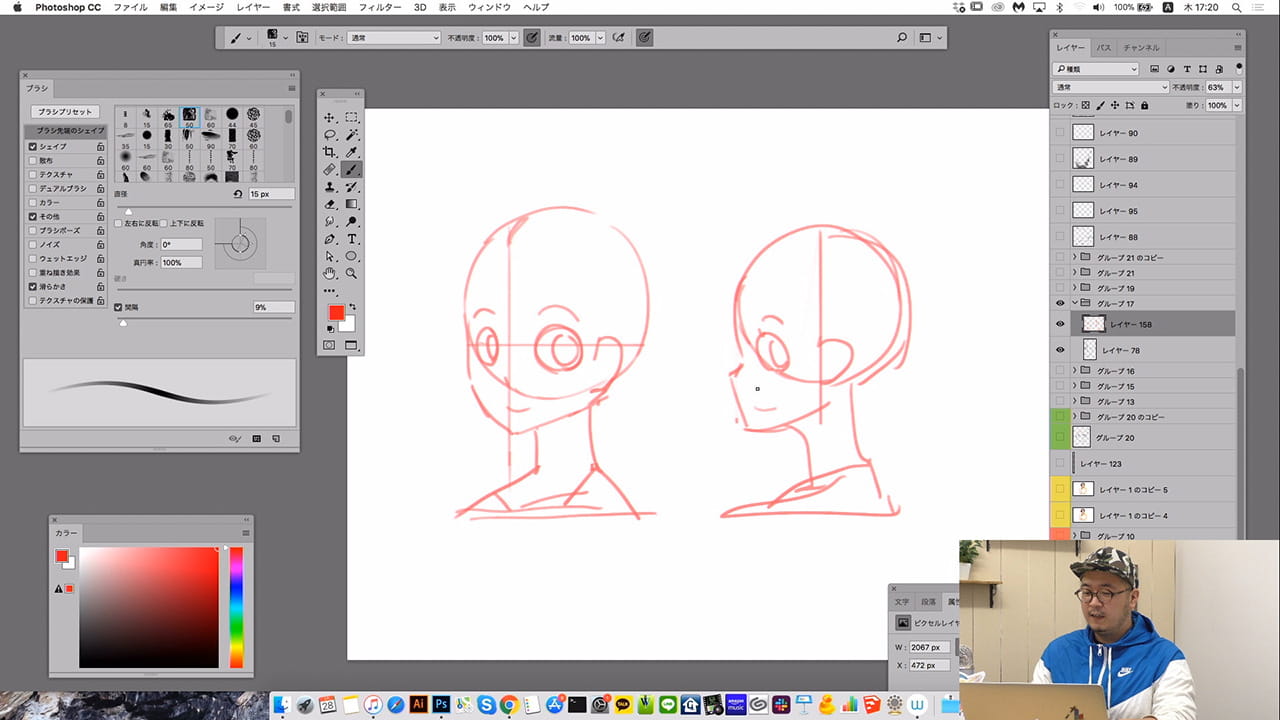This screenshot has height=720, width=1280.
Task: Choose the Clone Stamp tool
Action: [329, 187]
